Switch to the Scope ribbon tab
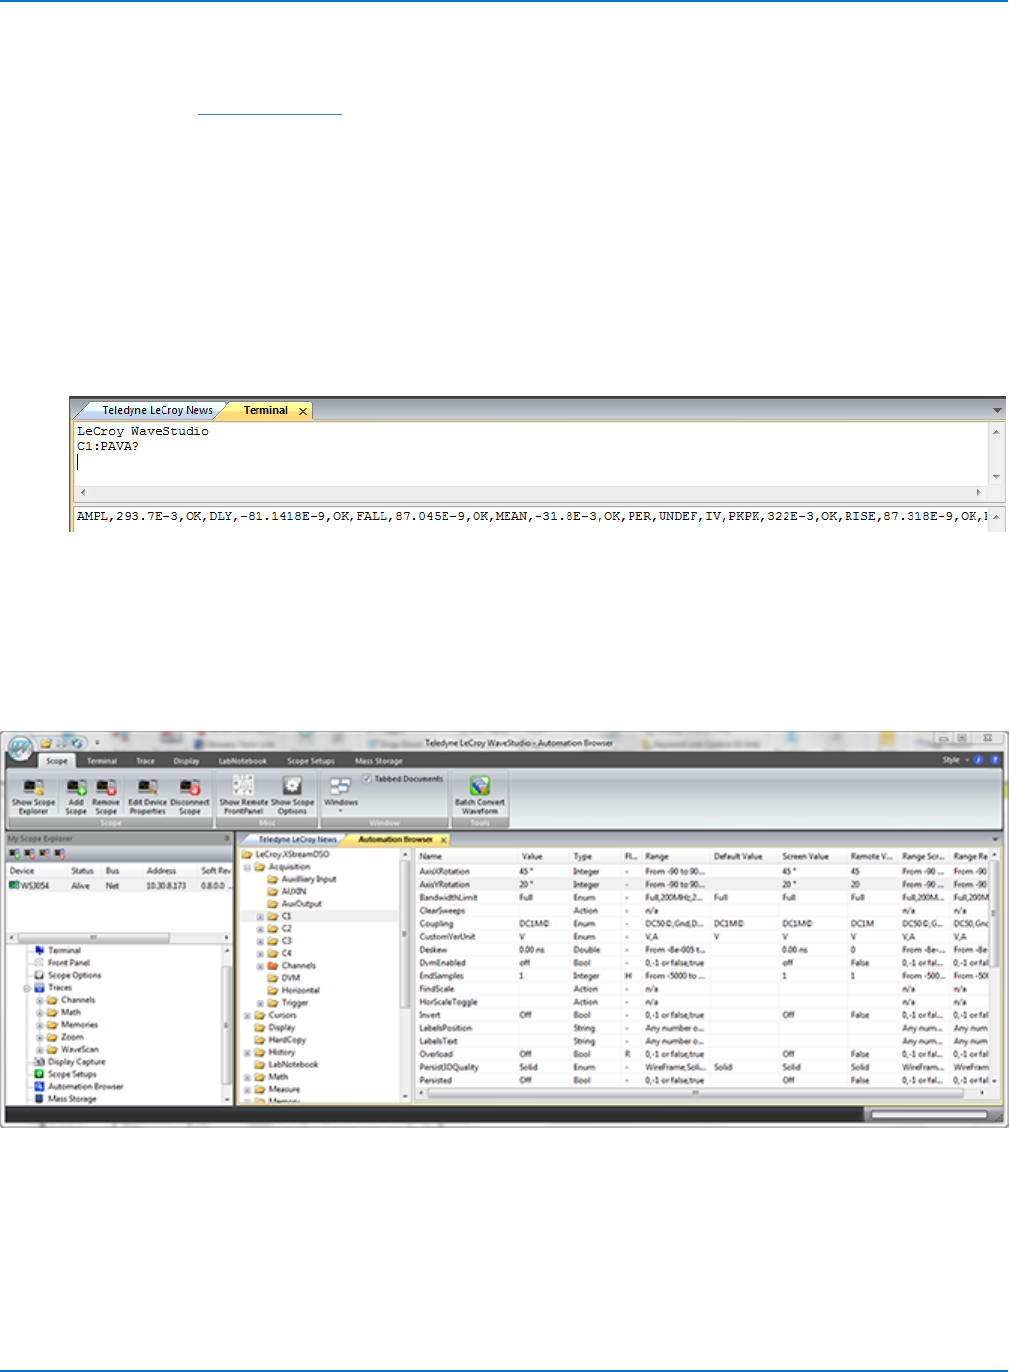 (57, 761)
